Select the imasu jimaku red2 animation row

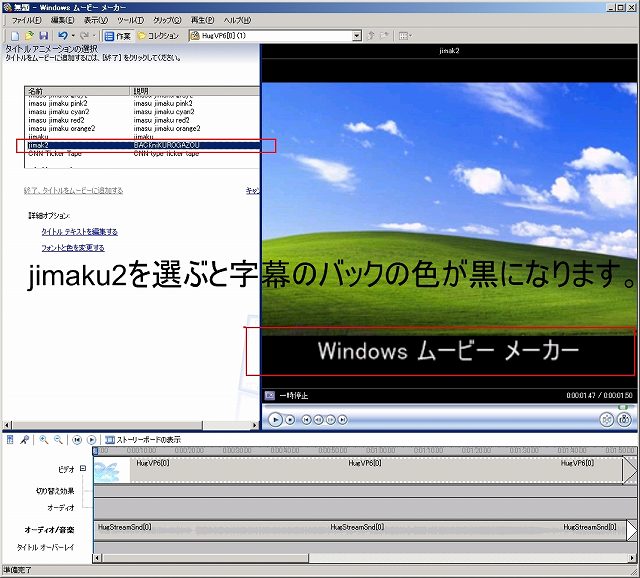coord(142,120)
